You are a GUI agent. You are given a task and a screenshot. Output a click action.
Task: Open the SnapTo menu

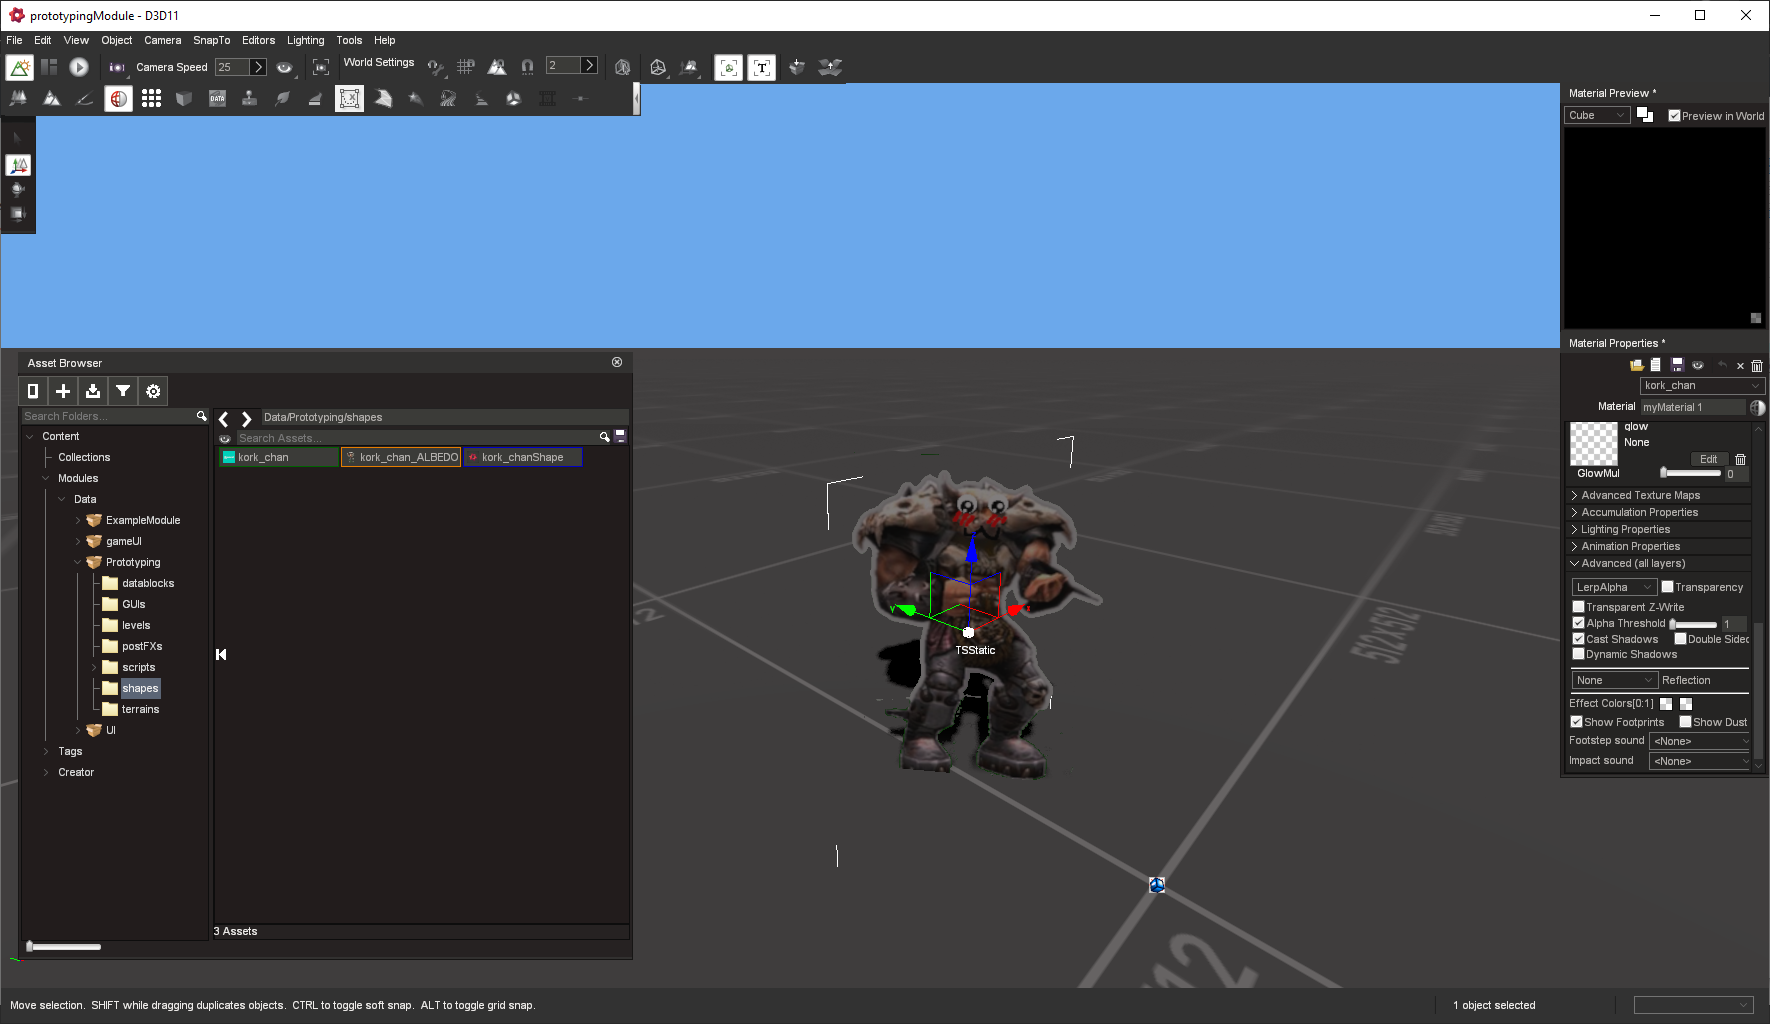[x=212, y=40]
